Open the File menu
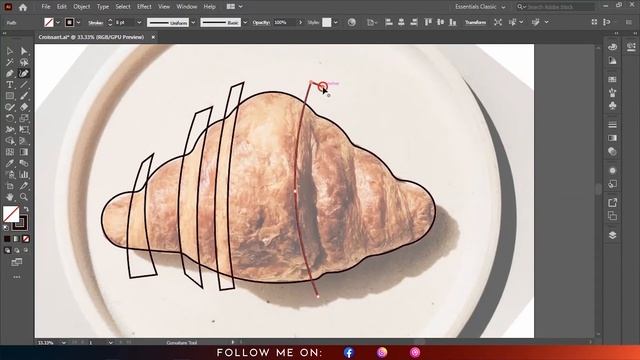Image resolution: width=640 pixels, height=360 pixels. pyautogui.click(x=46, y=7)
